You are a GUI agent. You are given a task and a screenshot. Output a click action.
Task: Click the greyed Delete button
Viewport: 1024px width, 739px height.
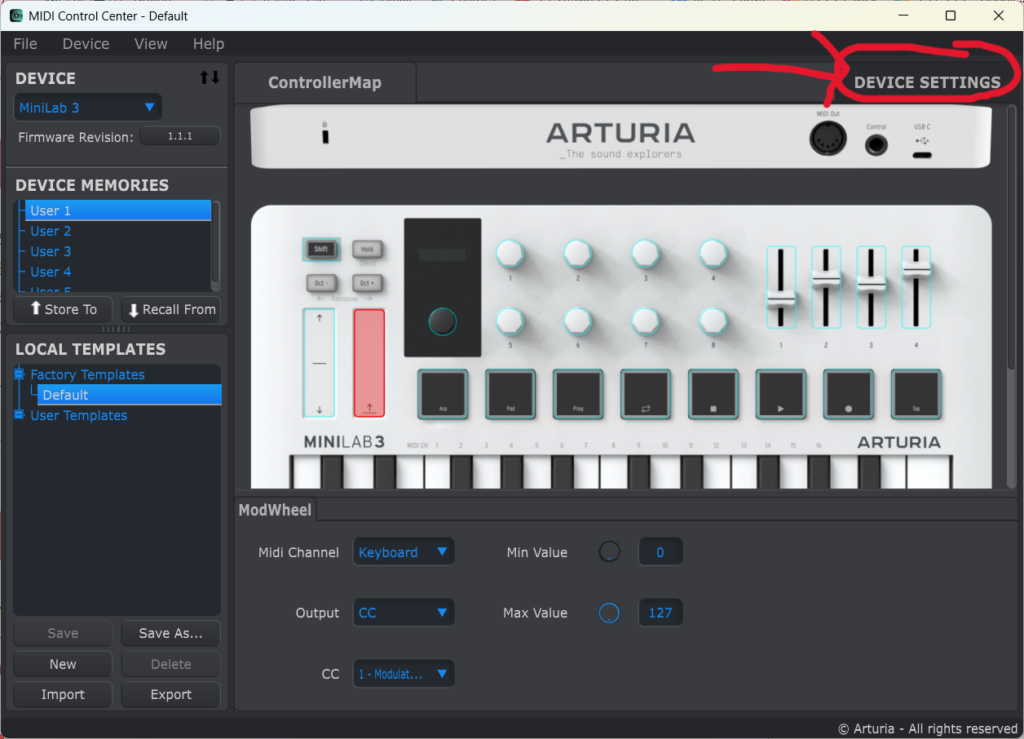point(171,664)
